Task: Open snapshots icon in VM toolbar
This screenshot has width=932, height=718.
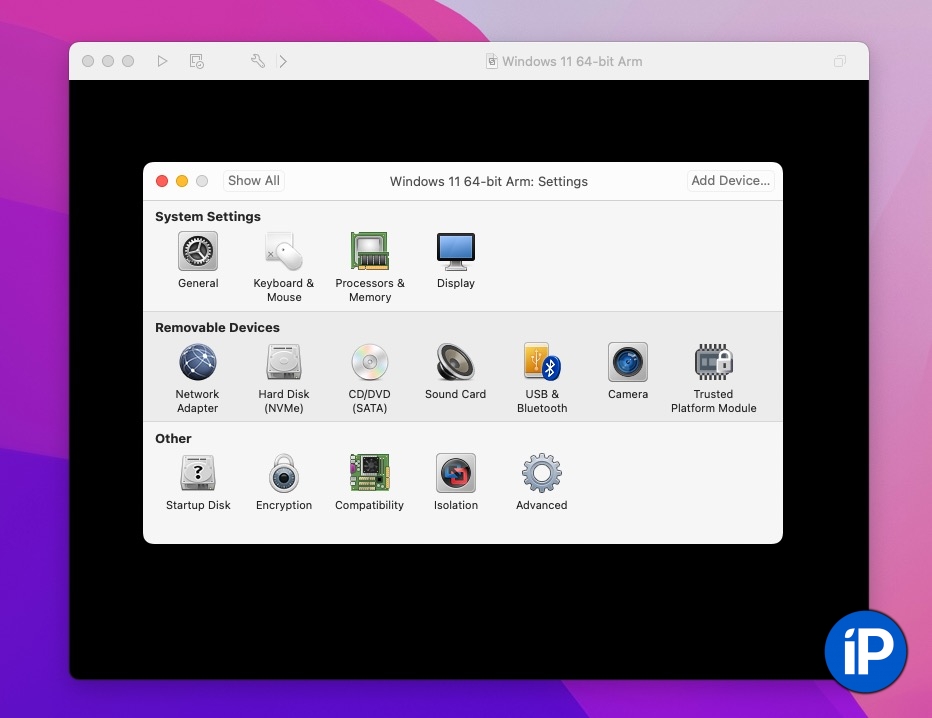Action: (197, 61)
